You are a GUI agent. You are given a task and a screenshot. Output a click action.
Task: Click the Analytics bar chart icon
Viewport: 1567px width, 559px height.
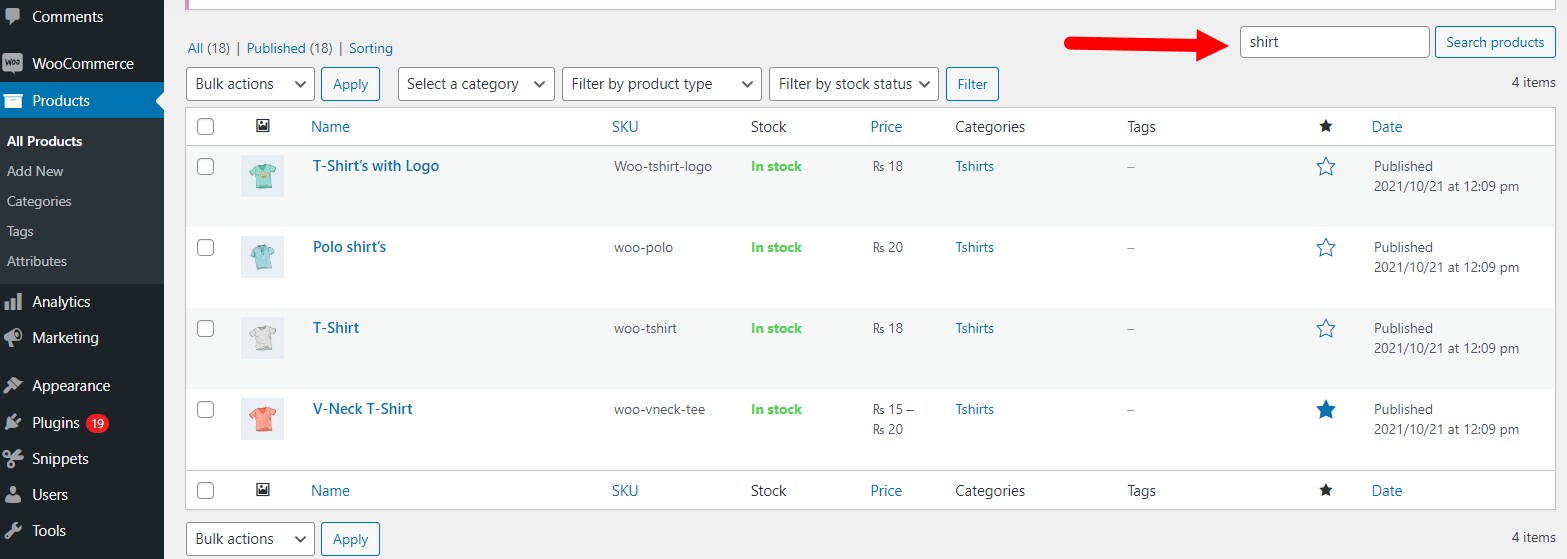[13, 301]
